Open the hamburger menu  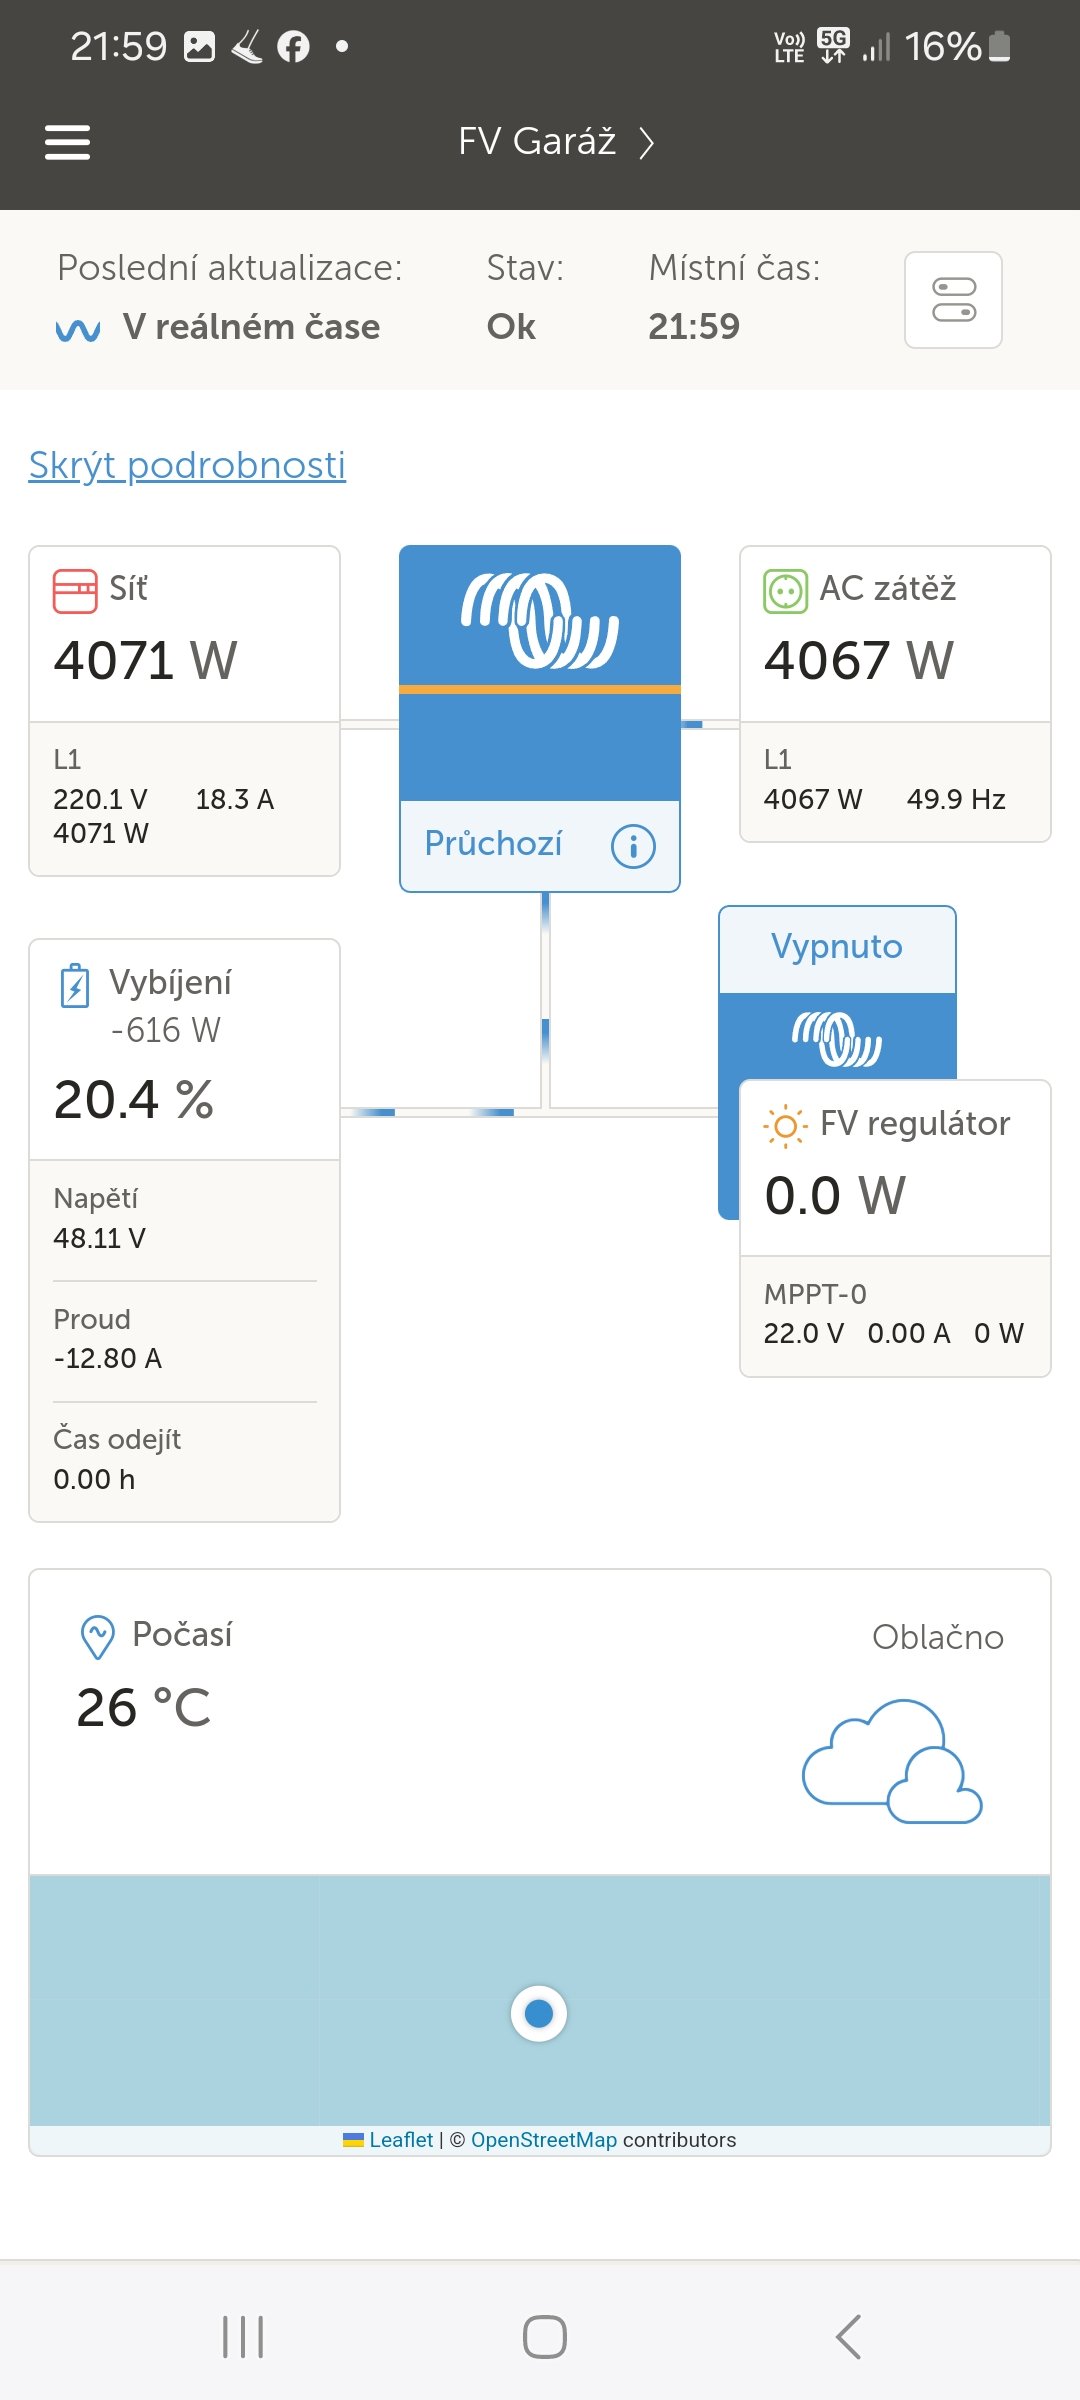pyautogui.click(x=68, y=142)
